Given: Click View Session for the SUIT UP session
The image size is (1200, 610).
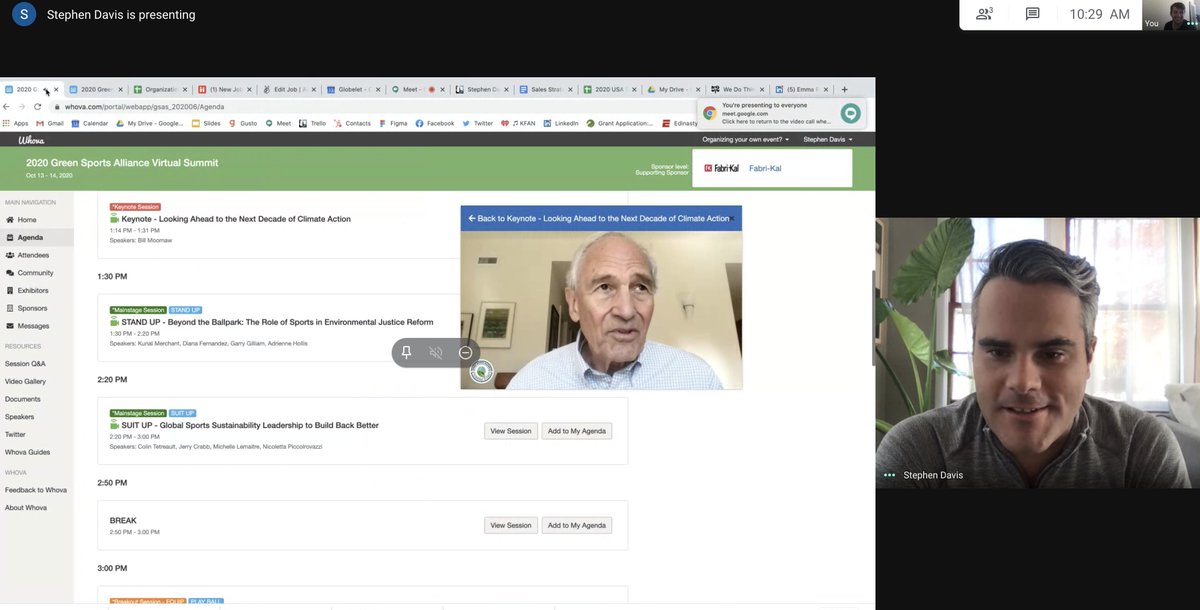Looking at the screenshot, I should pos(510,430).
